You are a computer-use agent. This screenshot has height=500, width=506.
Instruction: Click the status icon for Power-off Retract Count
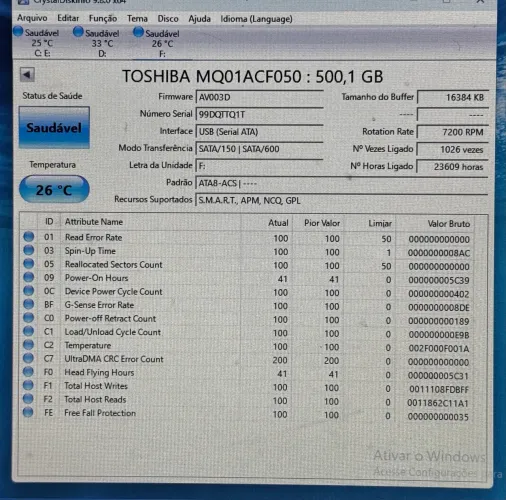(x=29, y=318)
